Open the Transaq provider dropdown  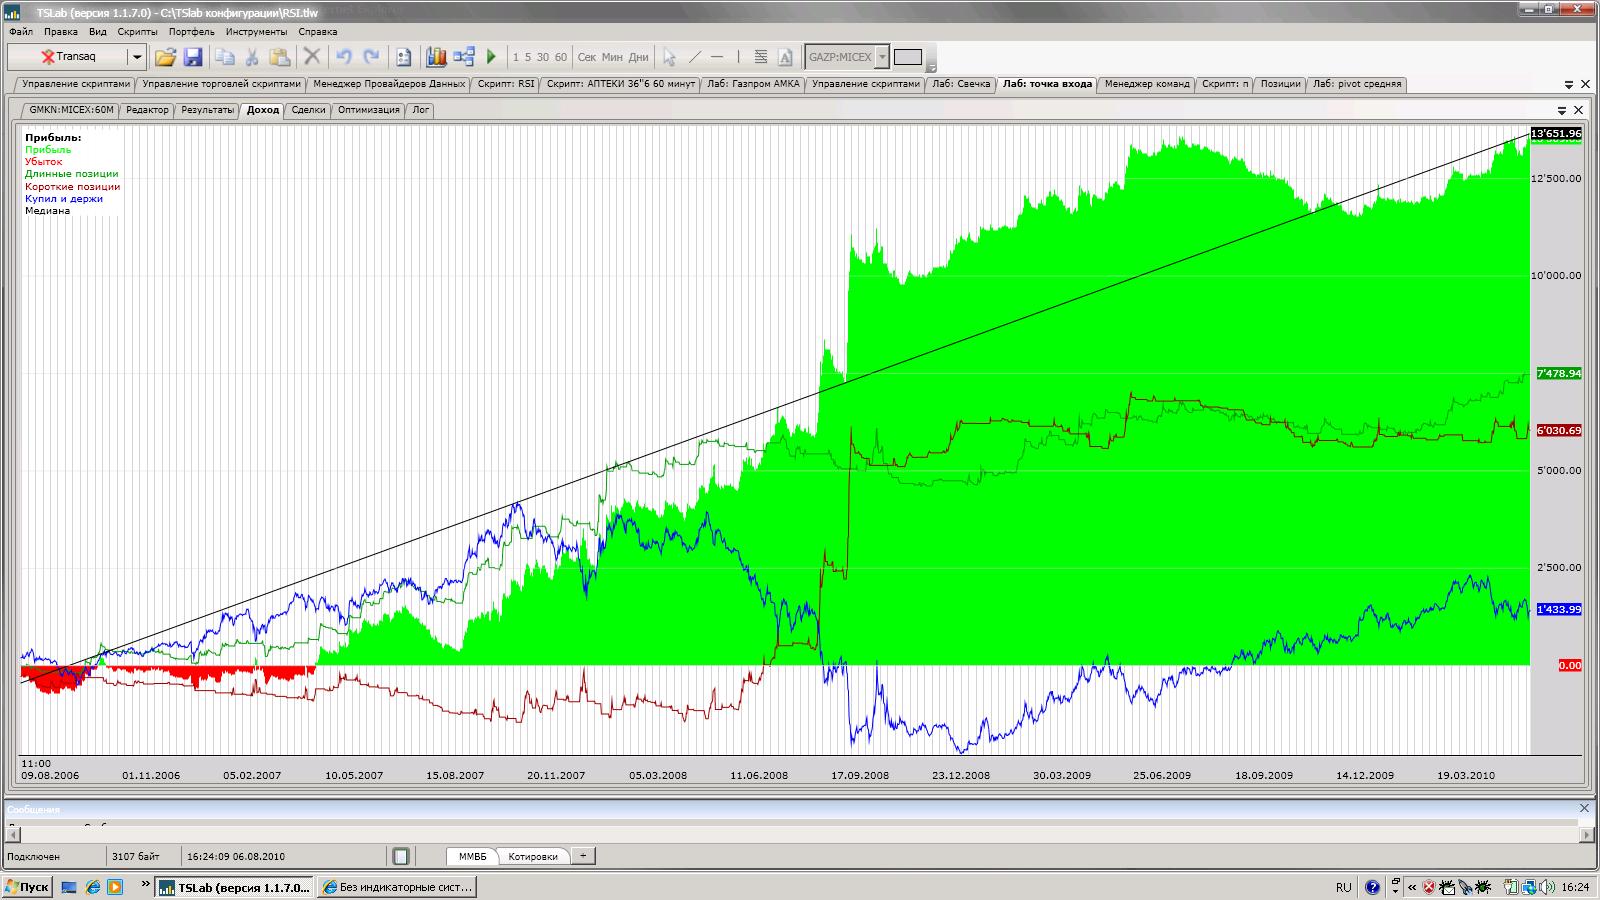[x=137, y=57]
